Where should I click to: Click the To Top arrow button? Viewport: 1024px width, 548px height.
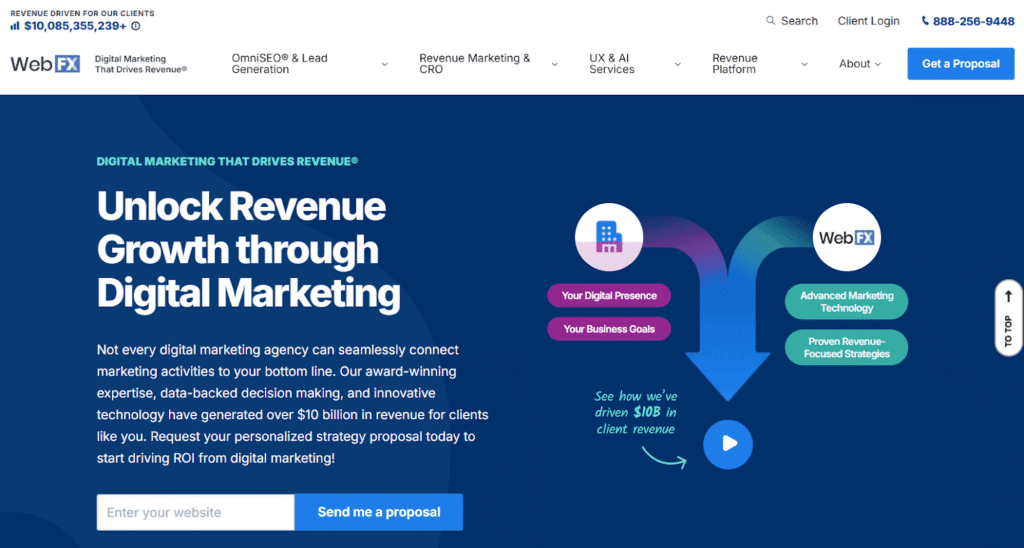point(1009,318)
